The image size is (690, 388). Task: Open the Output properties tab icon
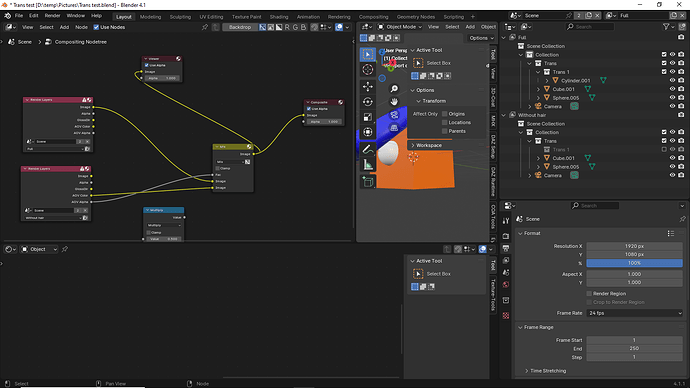click(506, 248)
